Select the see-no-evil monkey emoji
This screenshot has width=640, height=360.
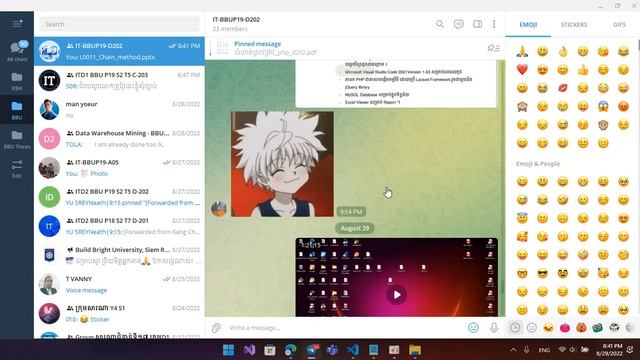[522, 107]
